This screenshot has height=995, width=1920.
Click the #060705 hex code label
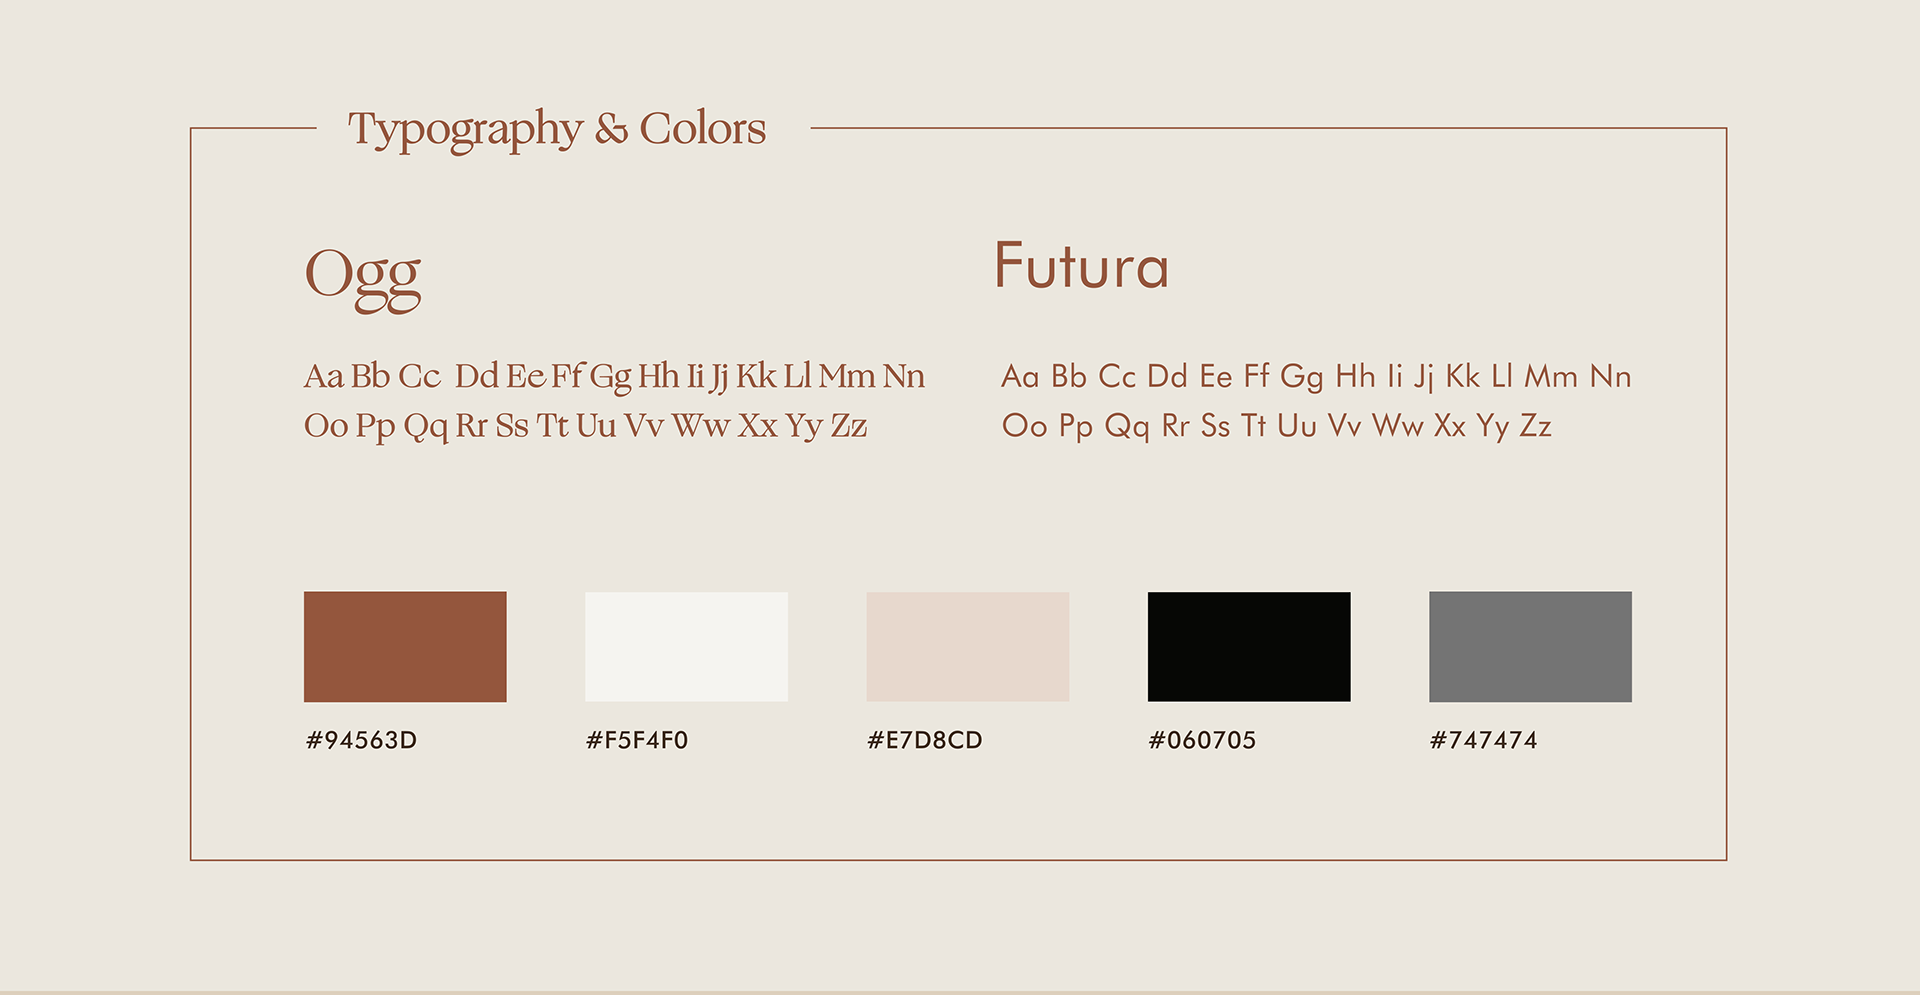click(x=1202, y=740)
